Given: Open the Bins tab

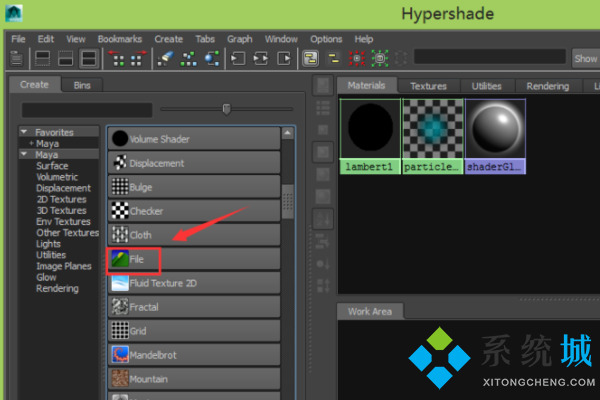Looking at the screenshot, I should pos(81,85).
